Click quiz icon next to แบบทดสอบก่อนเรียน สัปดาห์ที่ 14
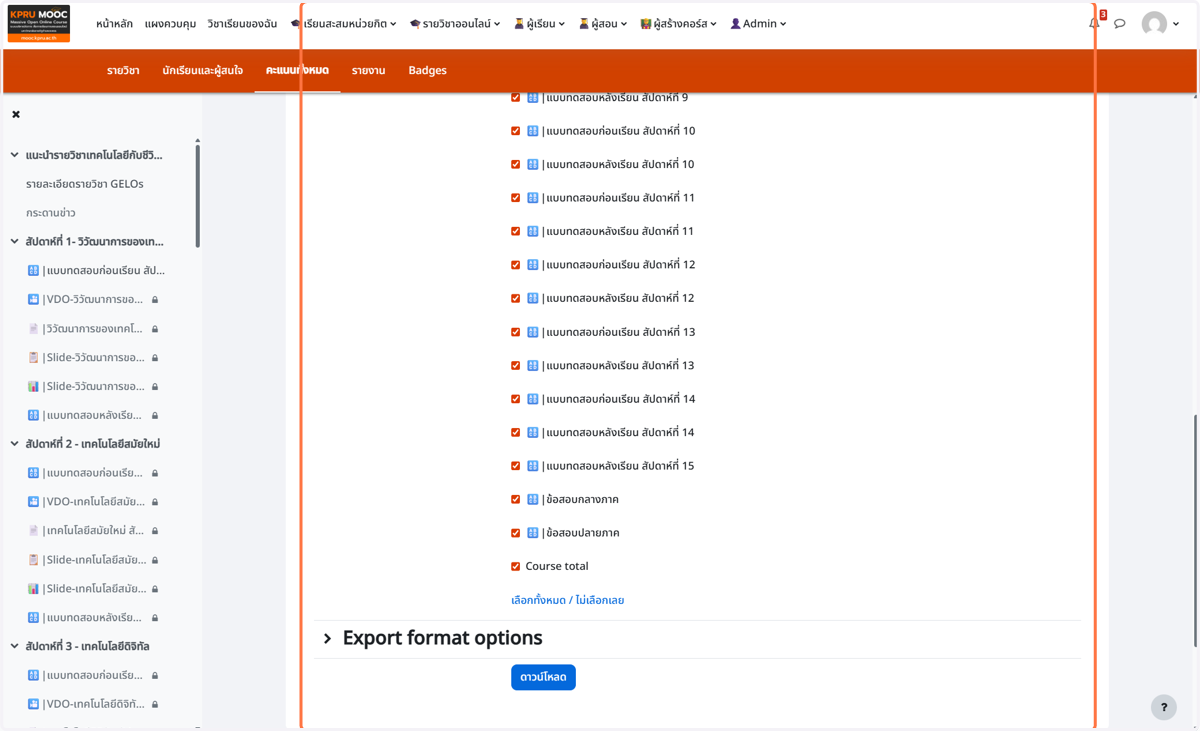Screen dimensions: 1200x731 point(533,399)
